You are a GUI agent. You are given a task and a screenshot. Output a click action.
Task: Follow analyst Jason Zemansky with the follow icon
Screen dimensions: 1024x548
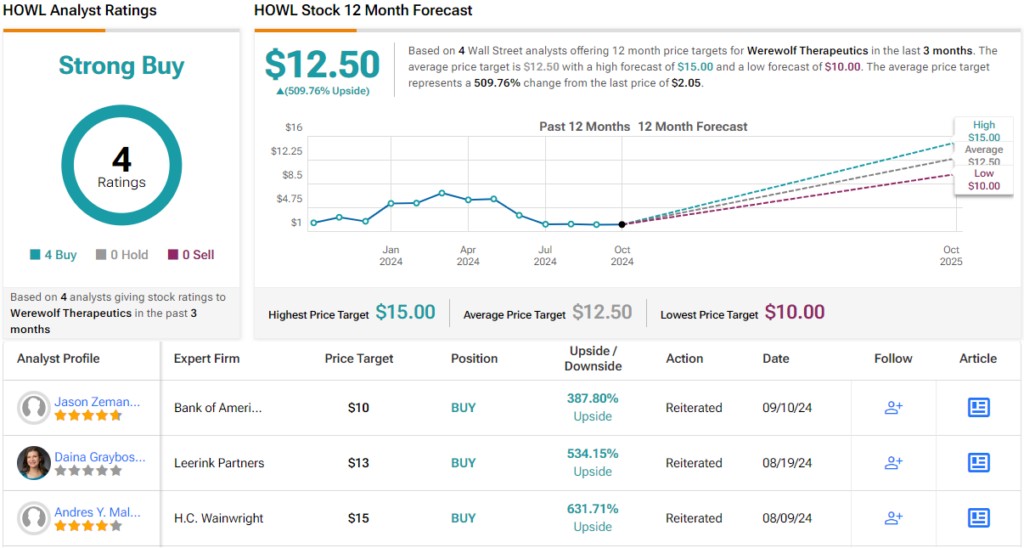click(893, 408)
